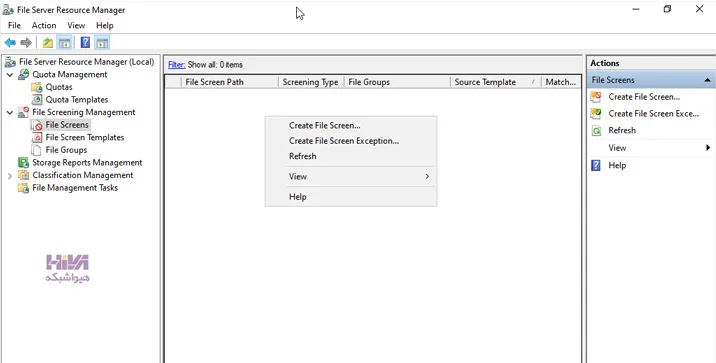716x363 pixels.
Task: Click the Filter link
Action: coord(176,65)
